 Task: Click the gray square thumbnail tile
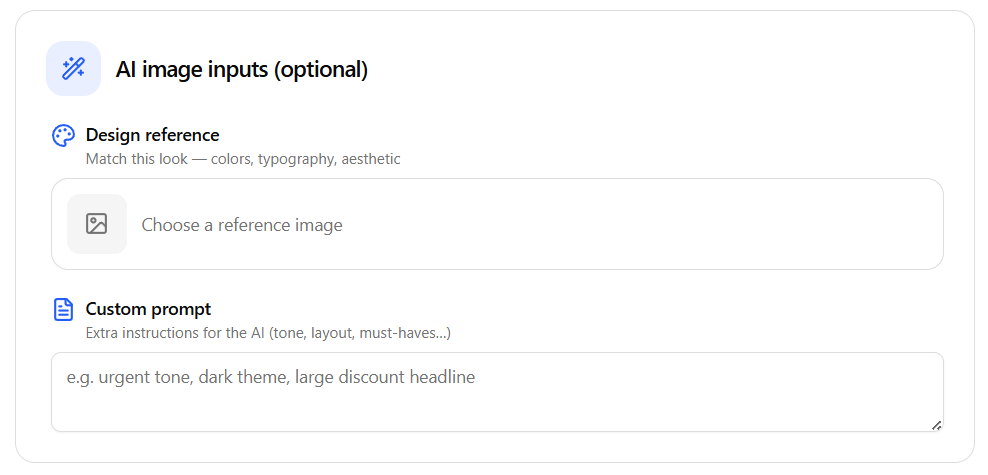click(97, 224)
